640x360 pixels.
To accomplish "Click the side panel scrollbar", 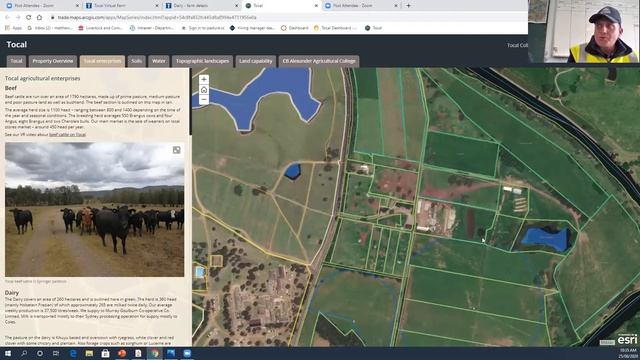I will (x=190, y=102).
